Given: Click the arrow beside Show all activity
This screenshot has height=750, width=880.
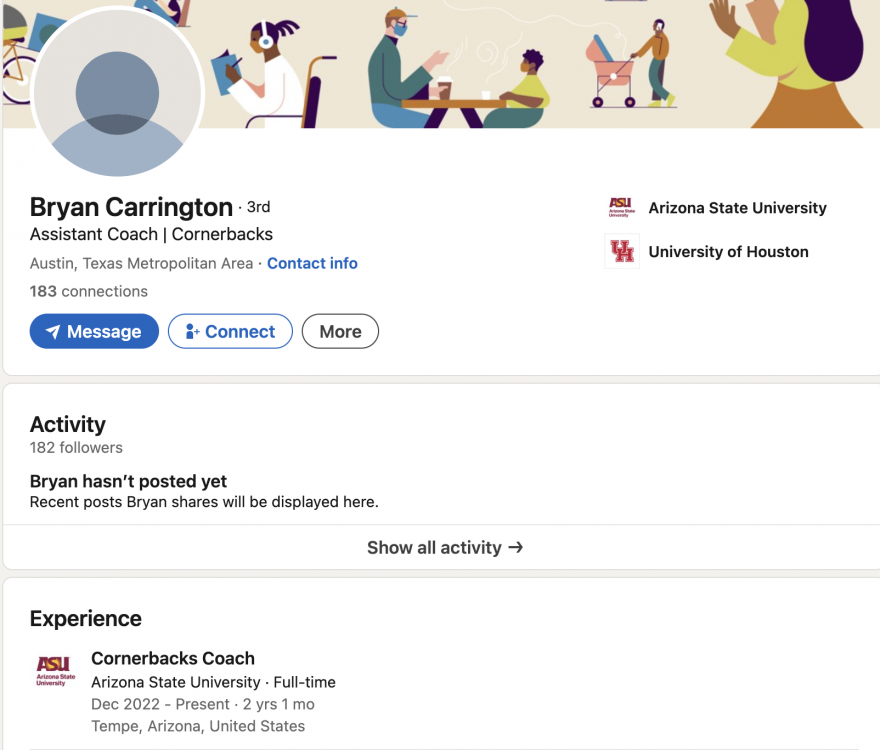Looking at the screenshot, I should 516,547.
